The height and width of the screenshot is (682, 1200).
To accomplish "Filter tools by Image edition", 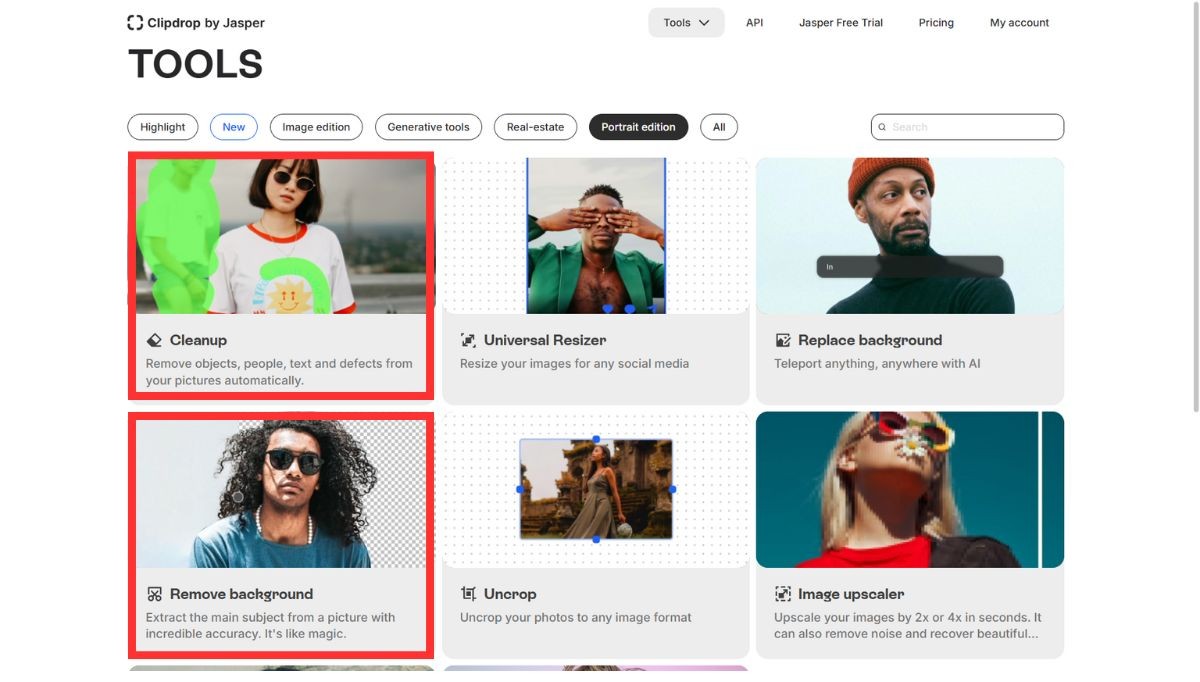I will point(316,127).
